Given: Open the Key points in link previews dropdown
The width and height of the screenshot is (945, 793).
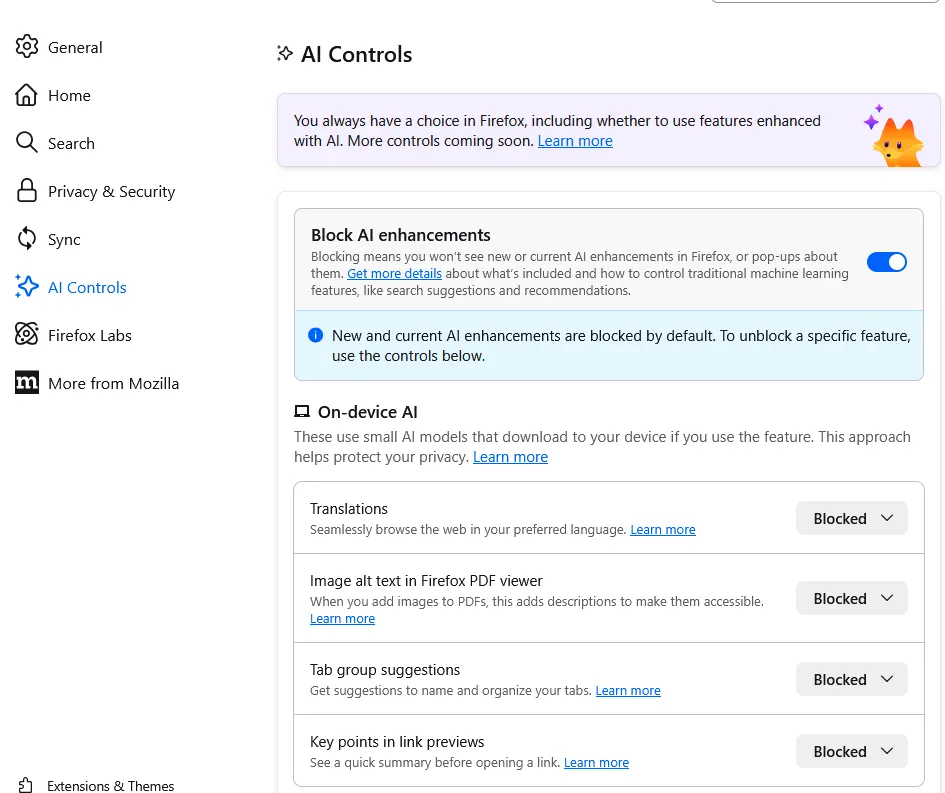Looking at the screenshot, I should (851, 751).
